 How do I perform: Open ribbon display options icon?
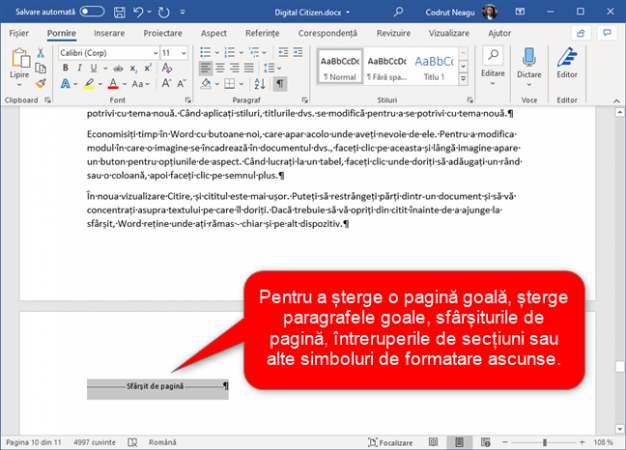[520, 12]
